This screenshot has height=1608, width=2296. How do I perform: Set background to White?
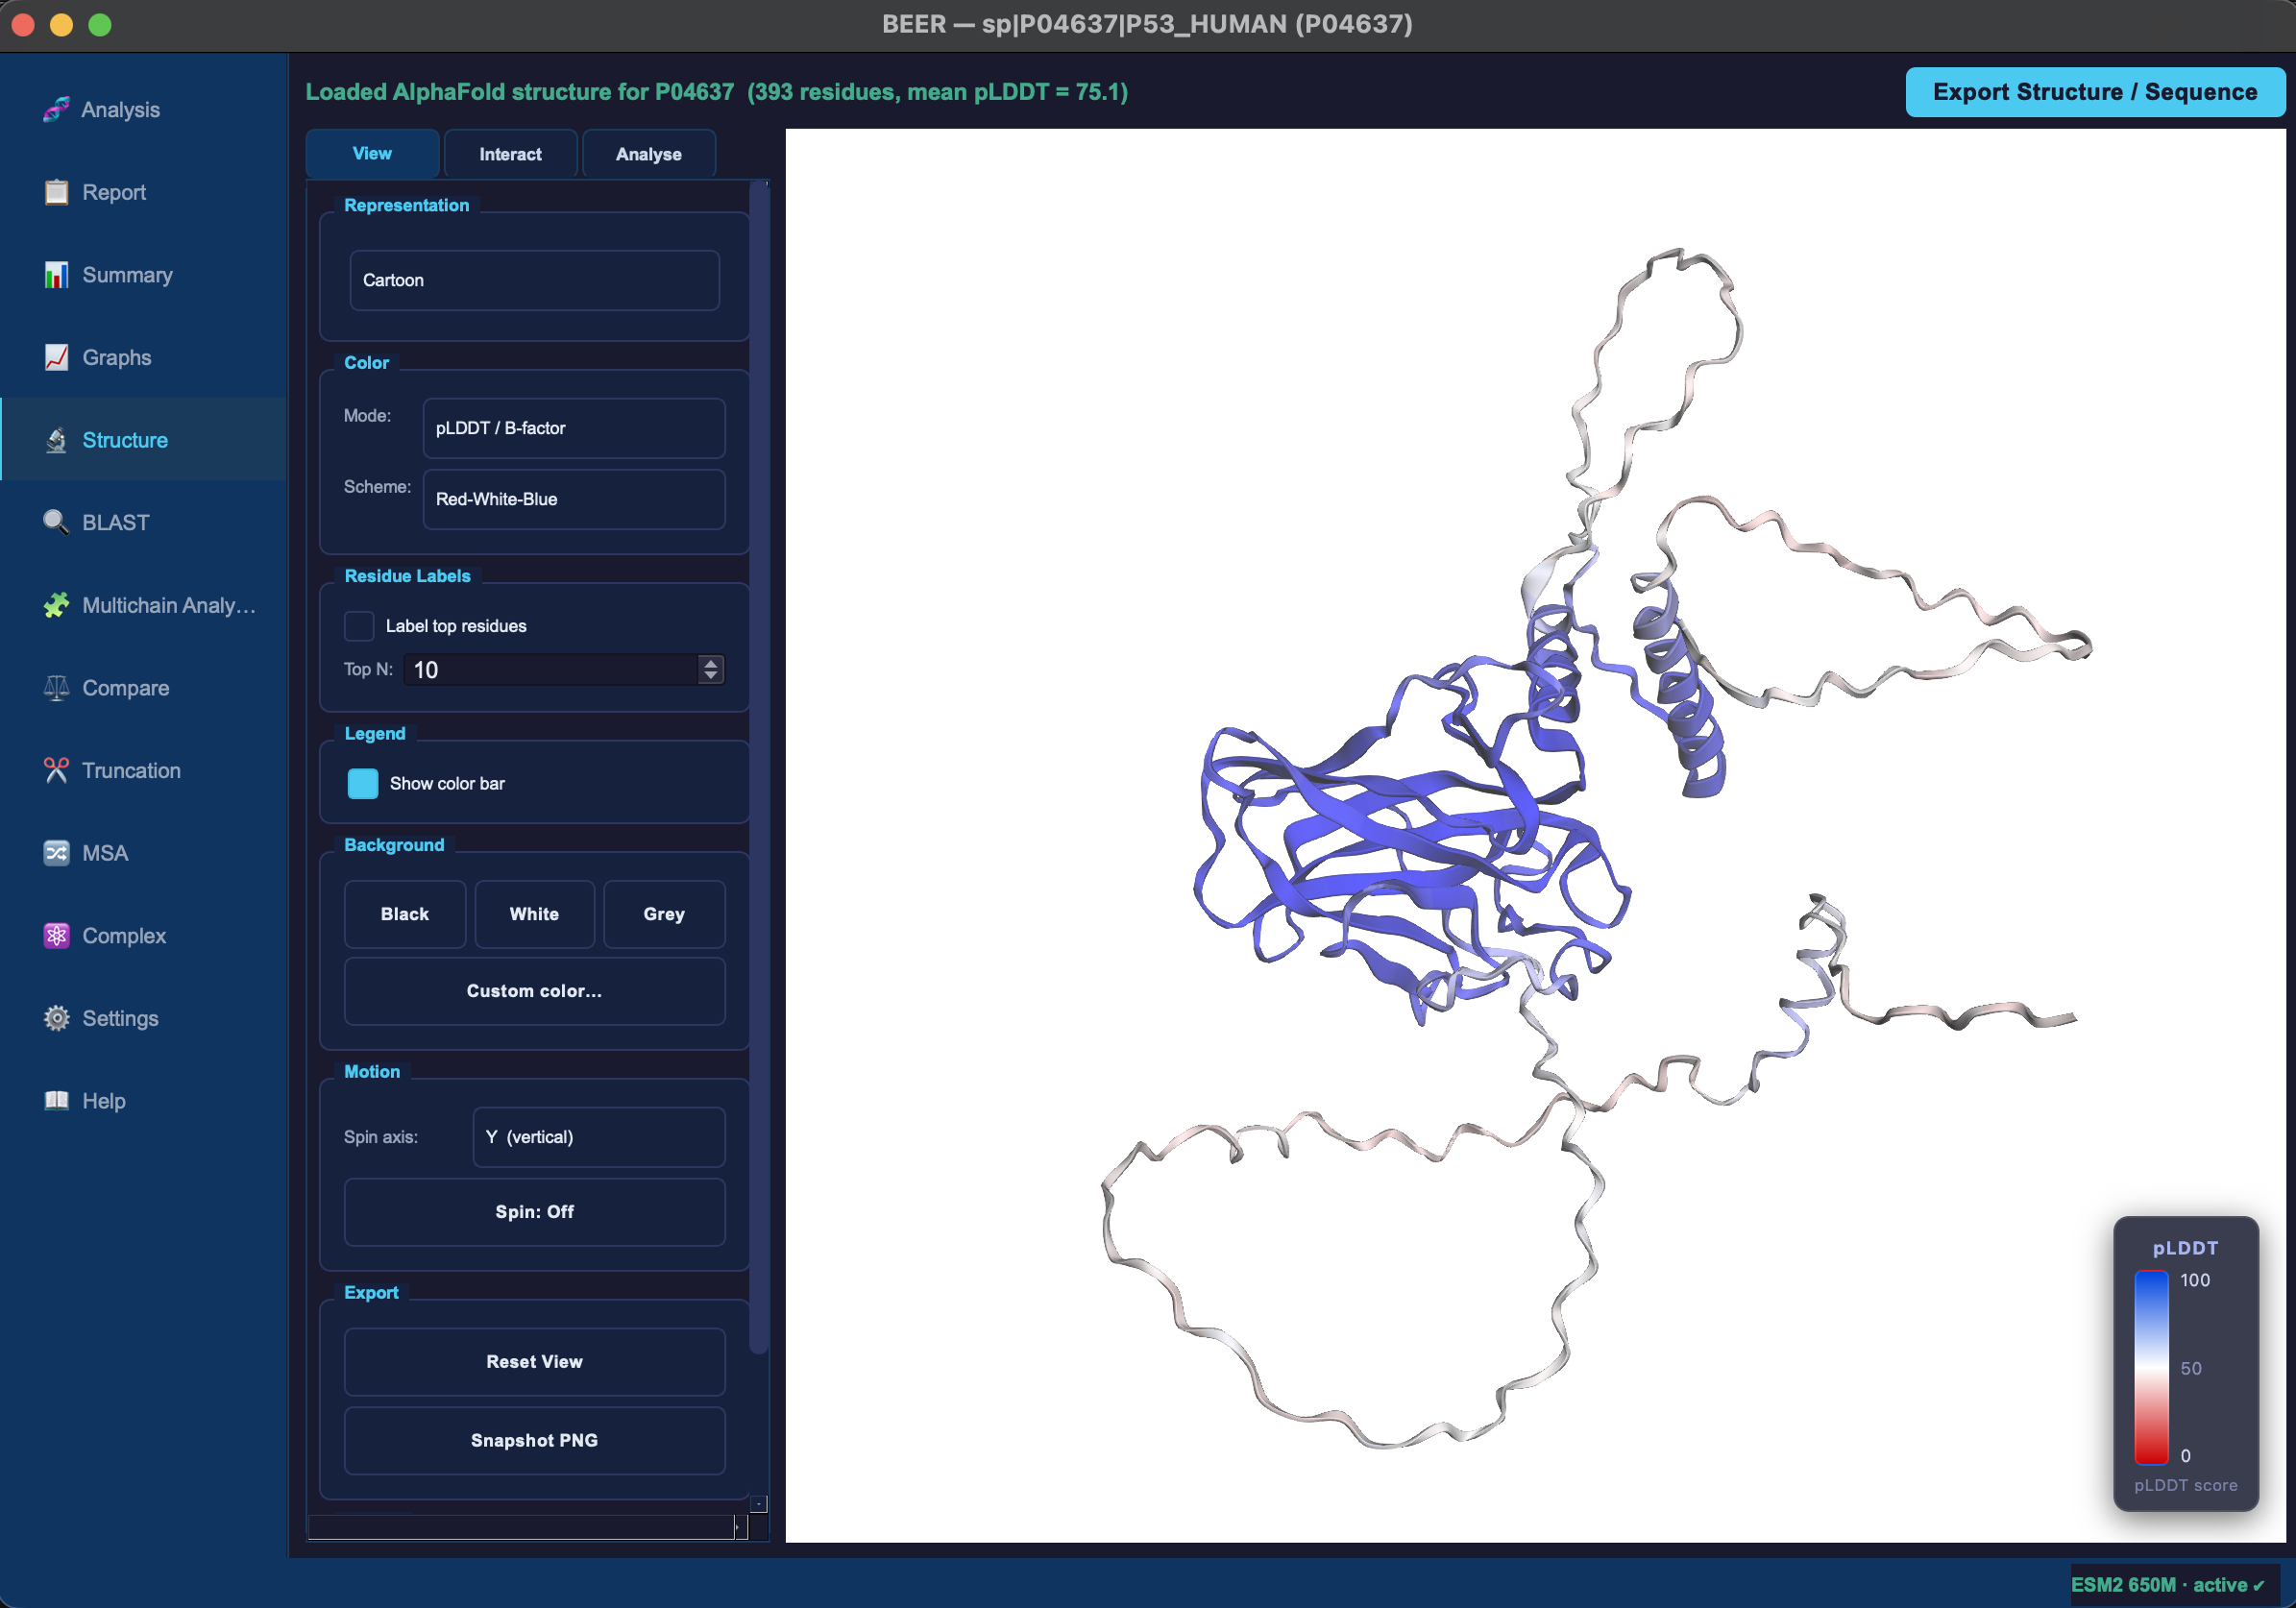coord(534,914)
